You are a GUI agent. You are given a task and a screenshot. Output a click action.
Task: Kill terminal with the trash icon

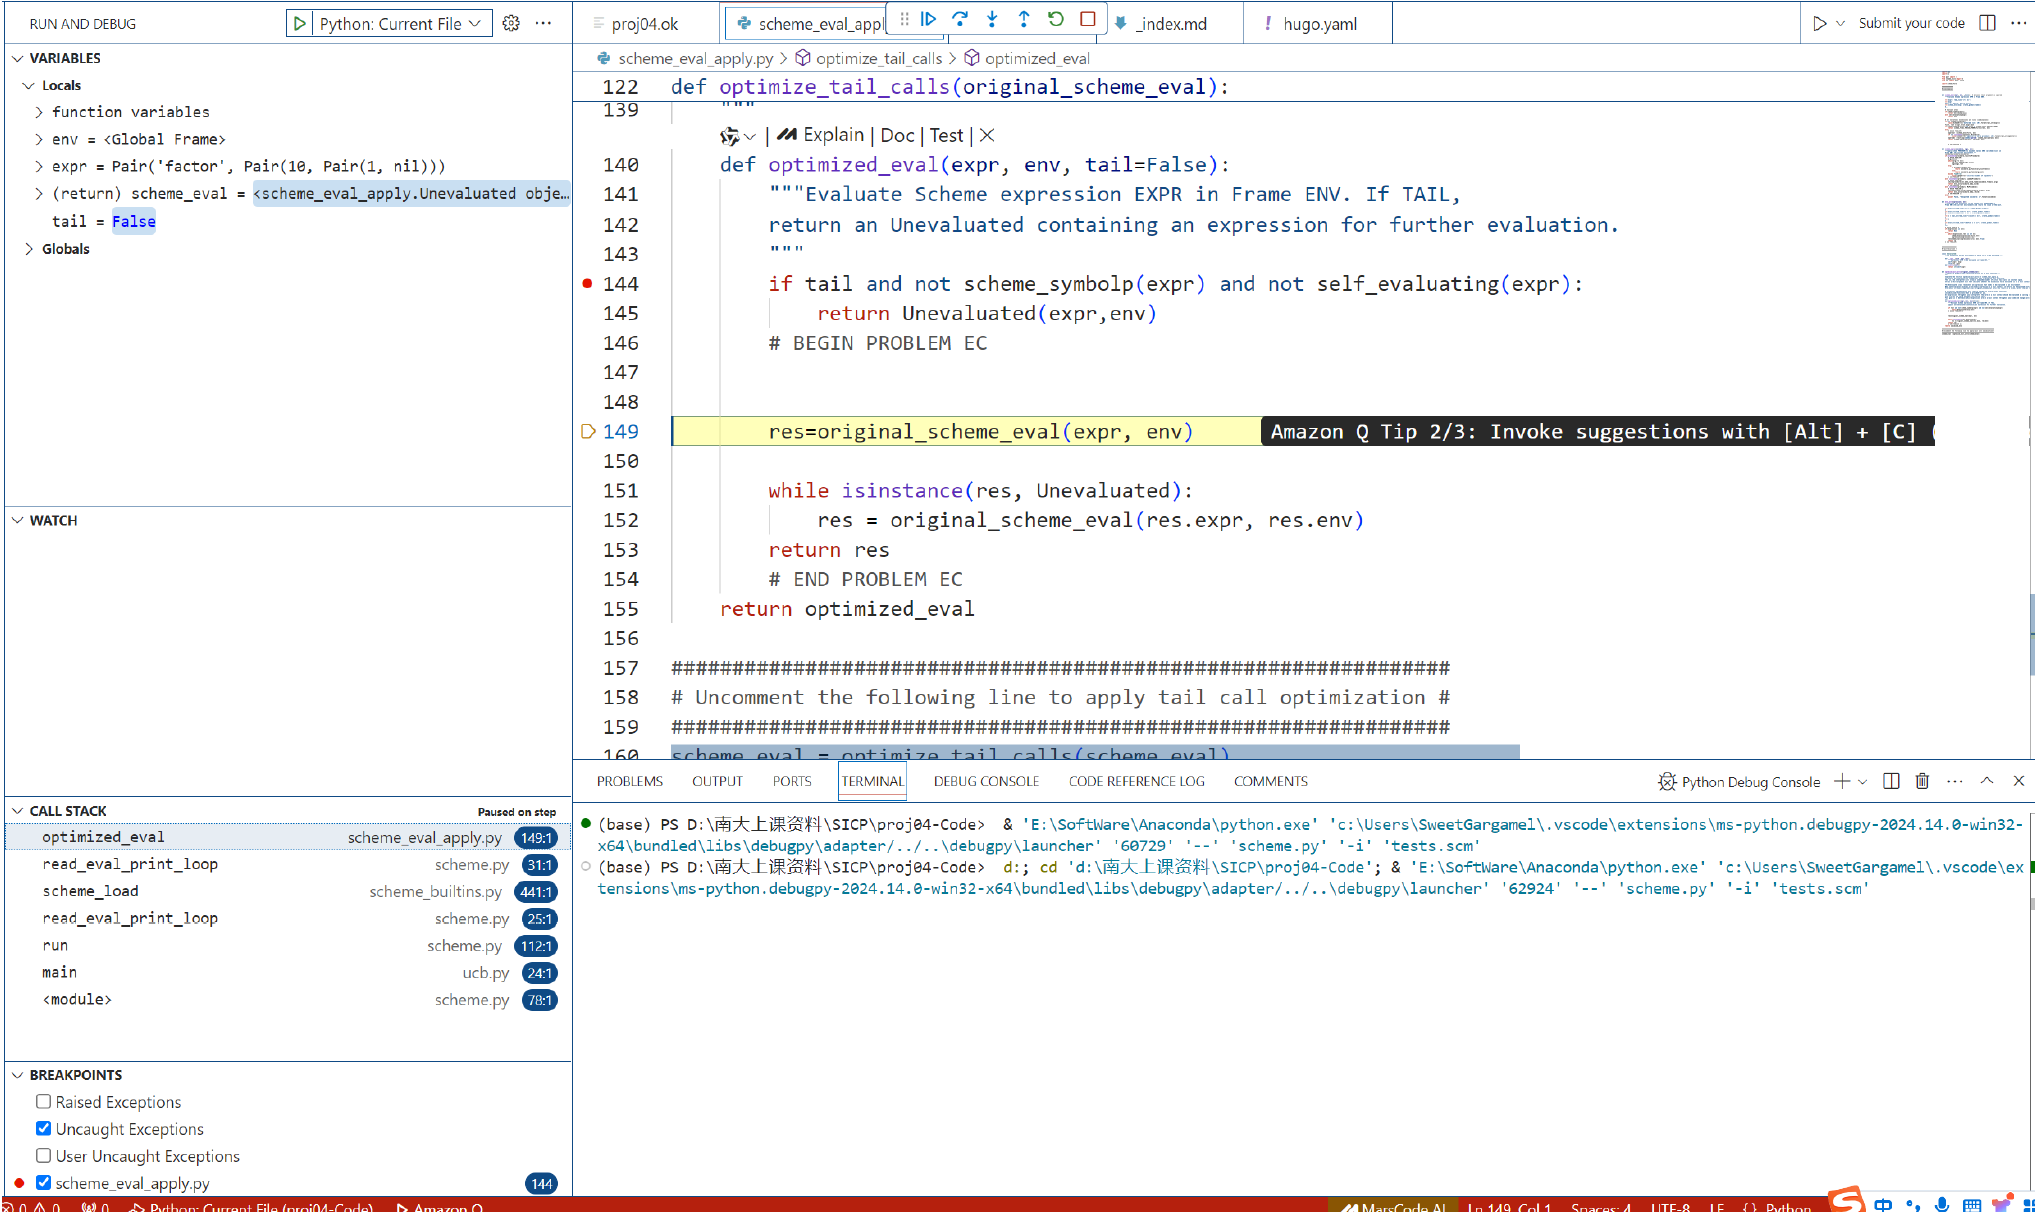(1922, 781)
